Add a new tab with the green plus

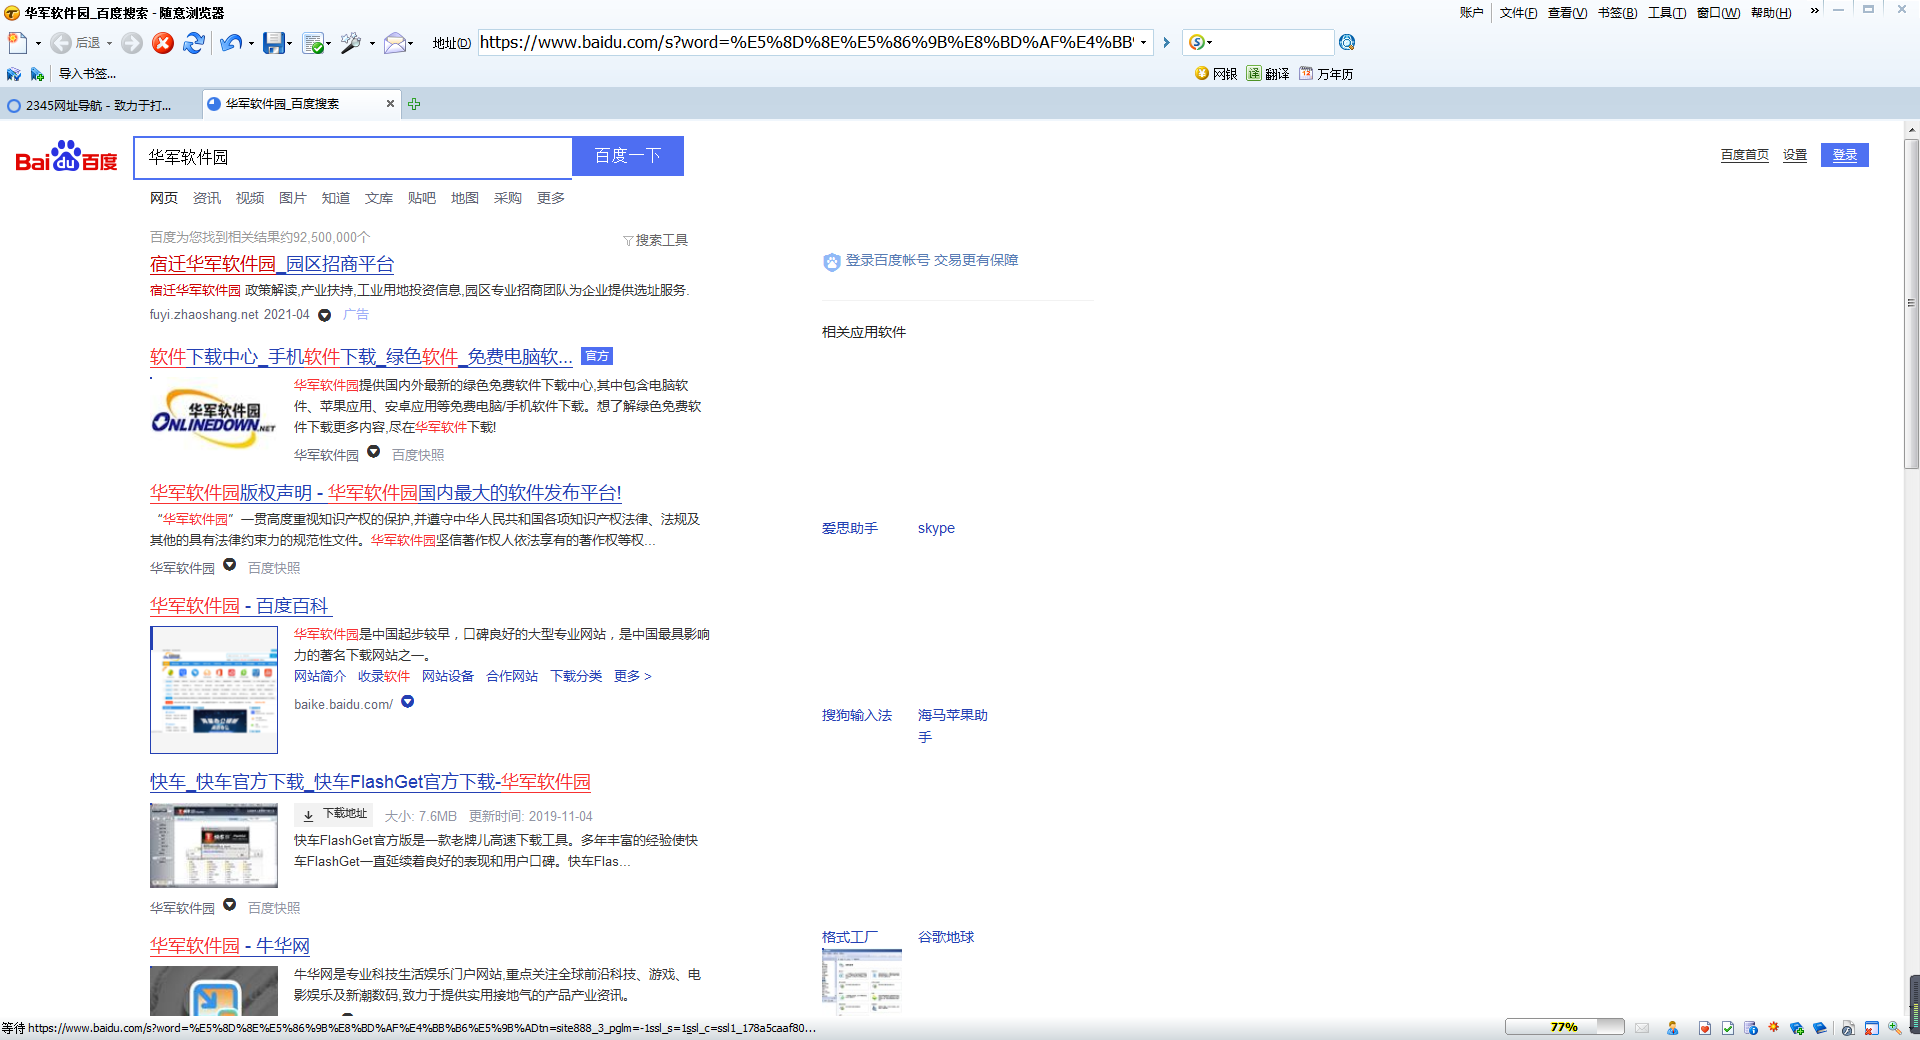coord(414,104)
